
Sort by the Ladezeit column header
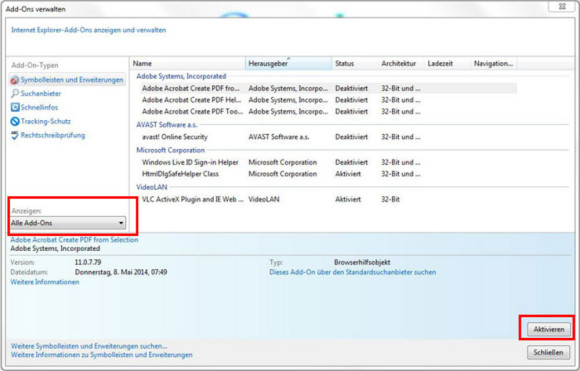click(448, 64)
